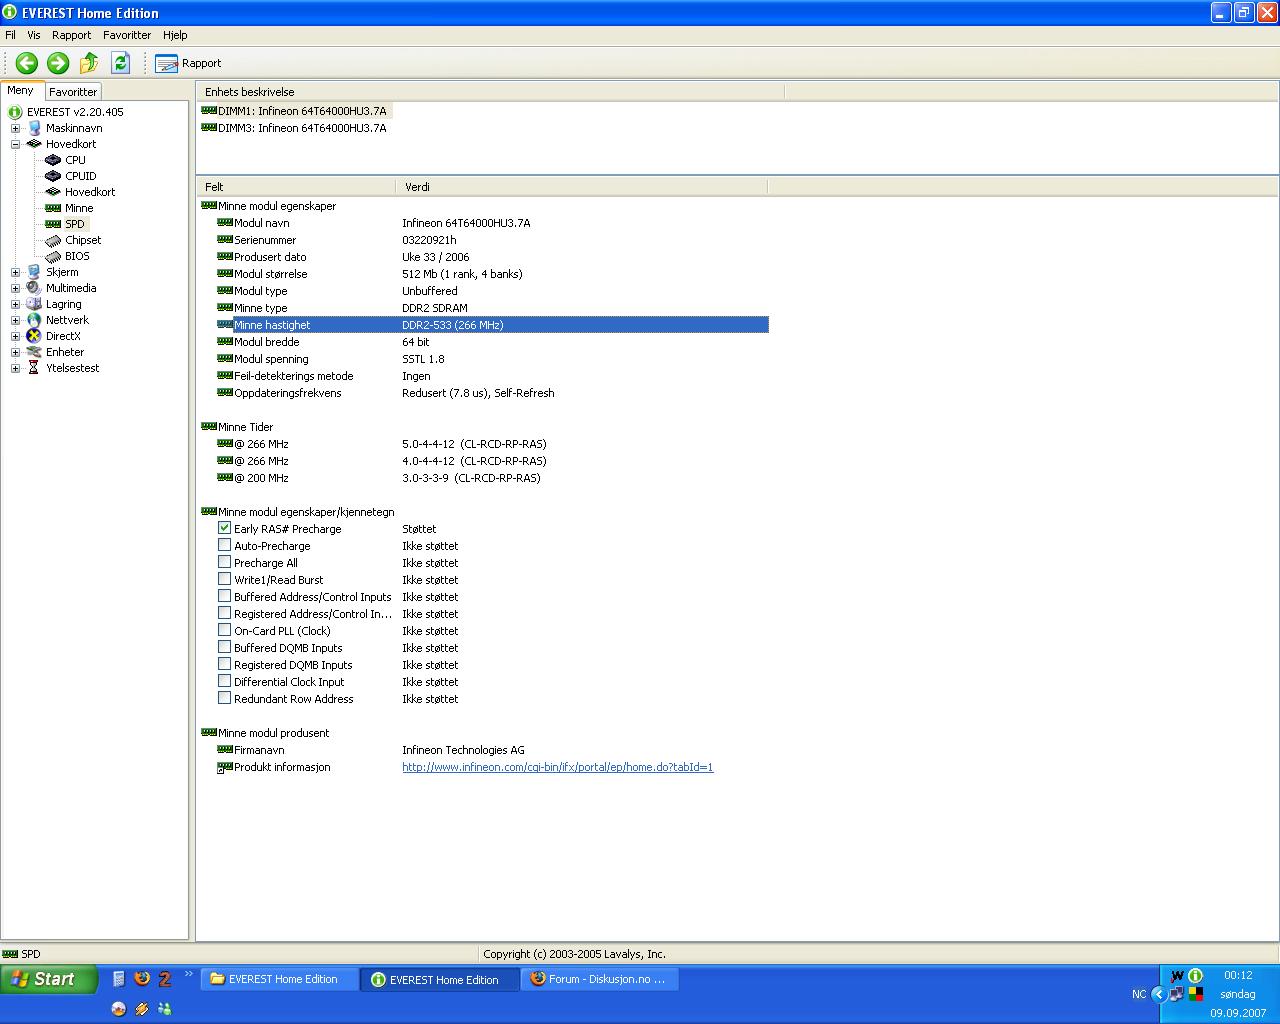Switch to the Meny tab
Viewport: 1280px width, 1024px height.
21,90
